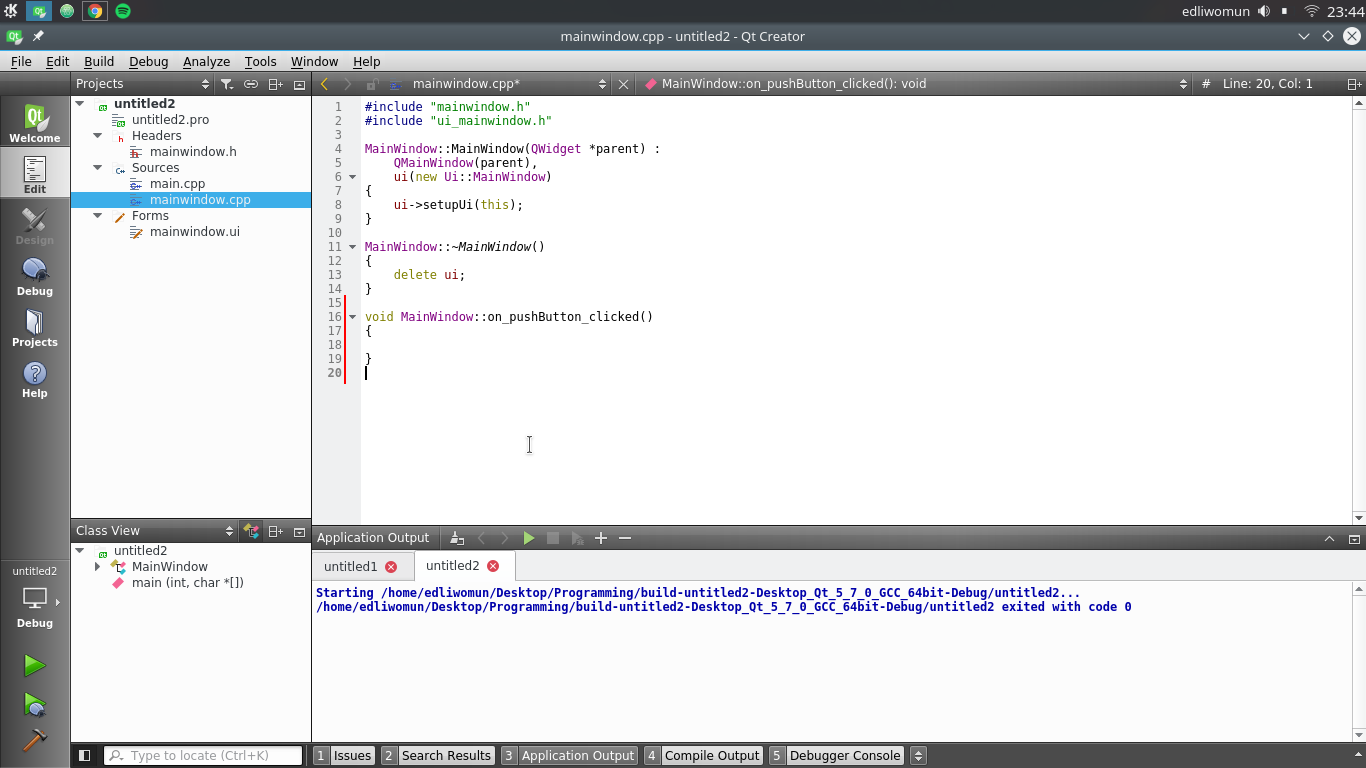Zoom out Application Output text

(x=625, y=538)
